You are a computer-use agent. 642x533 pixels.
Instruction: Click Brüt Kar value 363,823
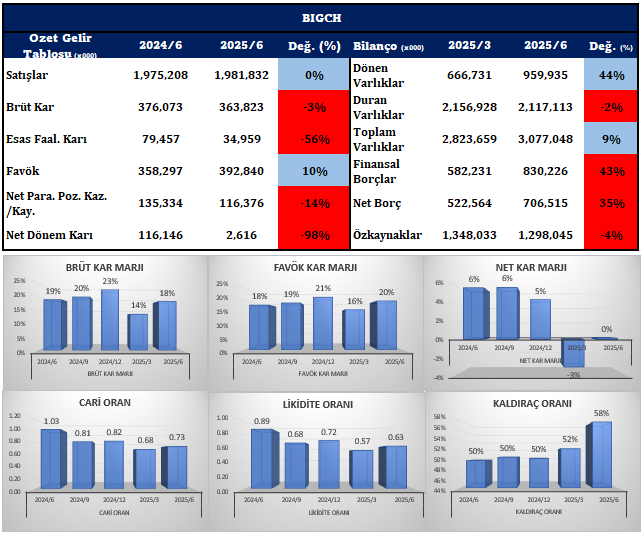point(242,107)
